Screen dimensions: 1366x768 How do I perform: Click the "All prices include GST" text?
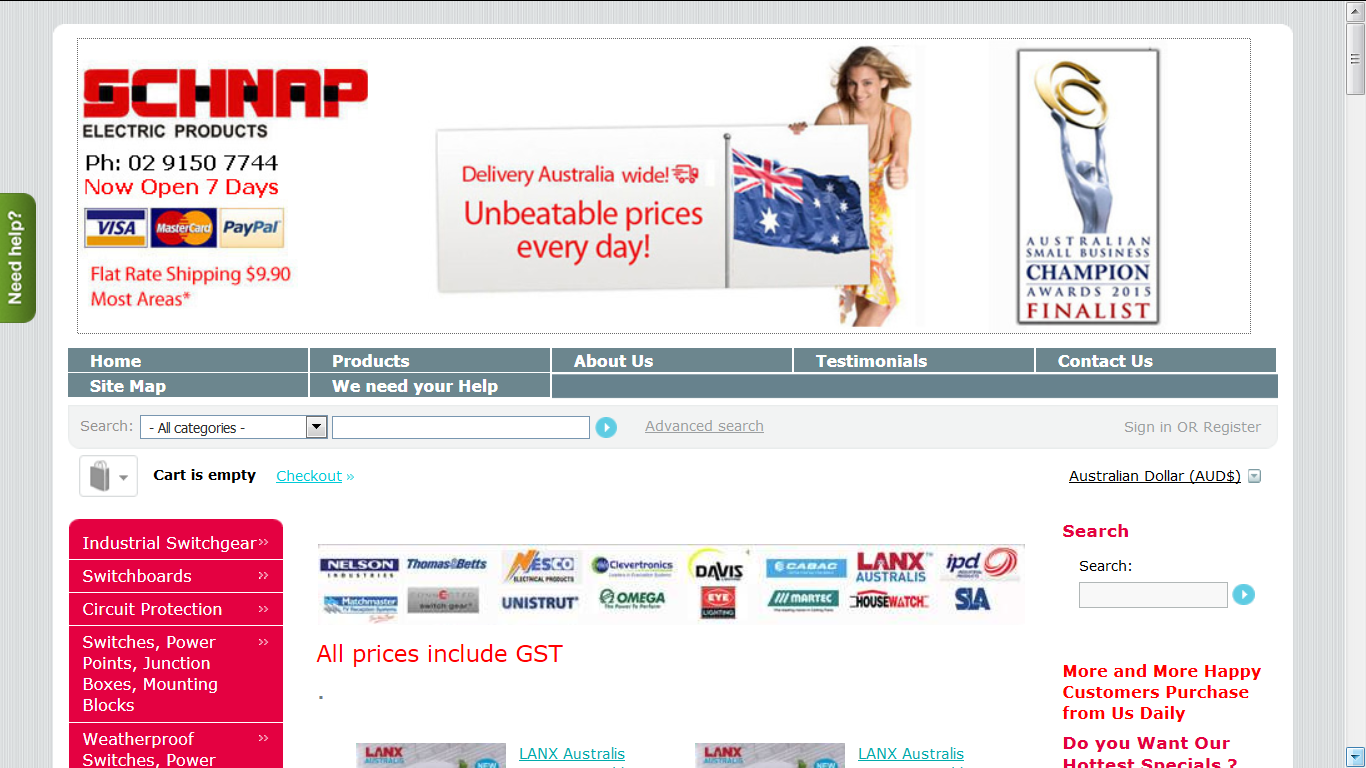pyautogui.click(x=440, y=654)
